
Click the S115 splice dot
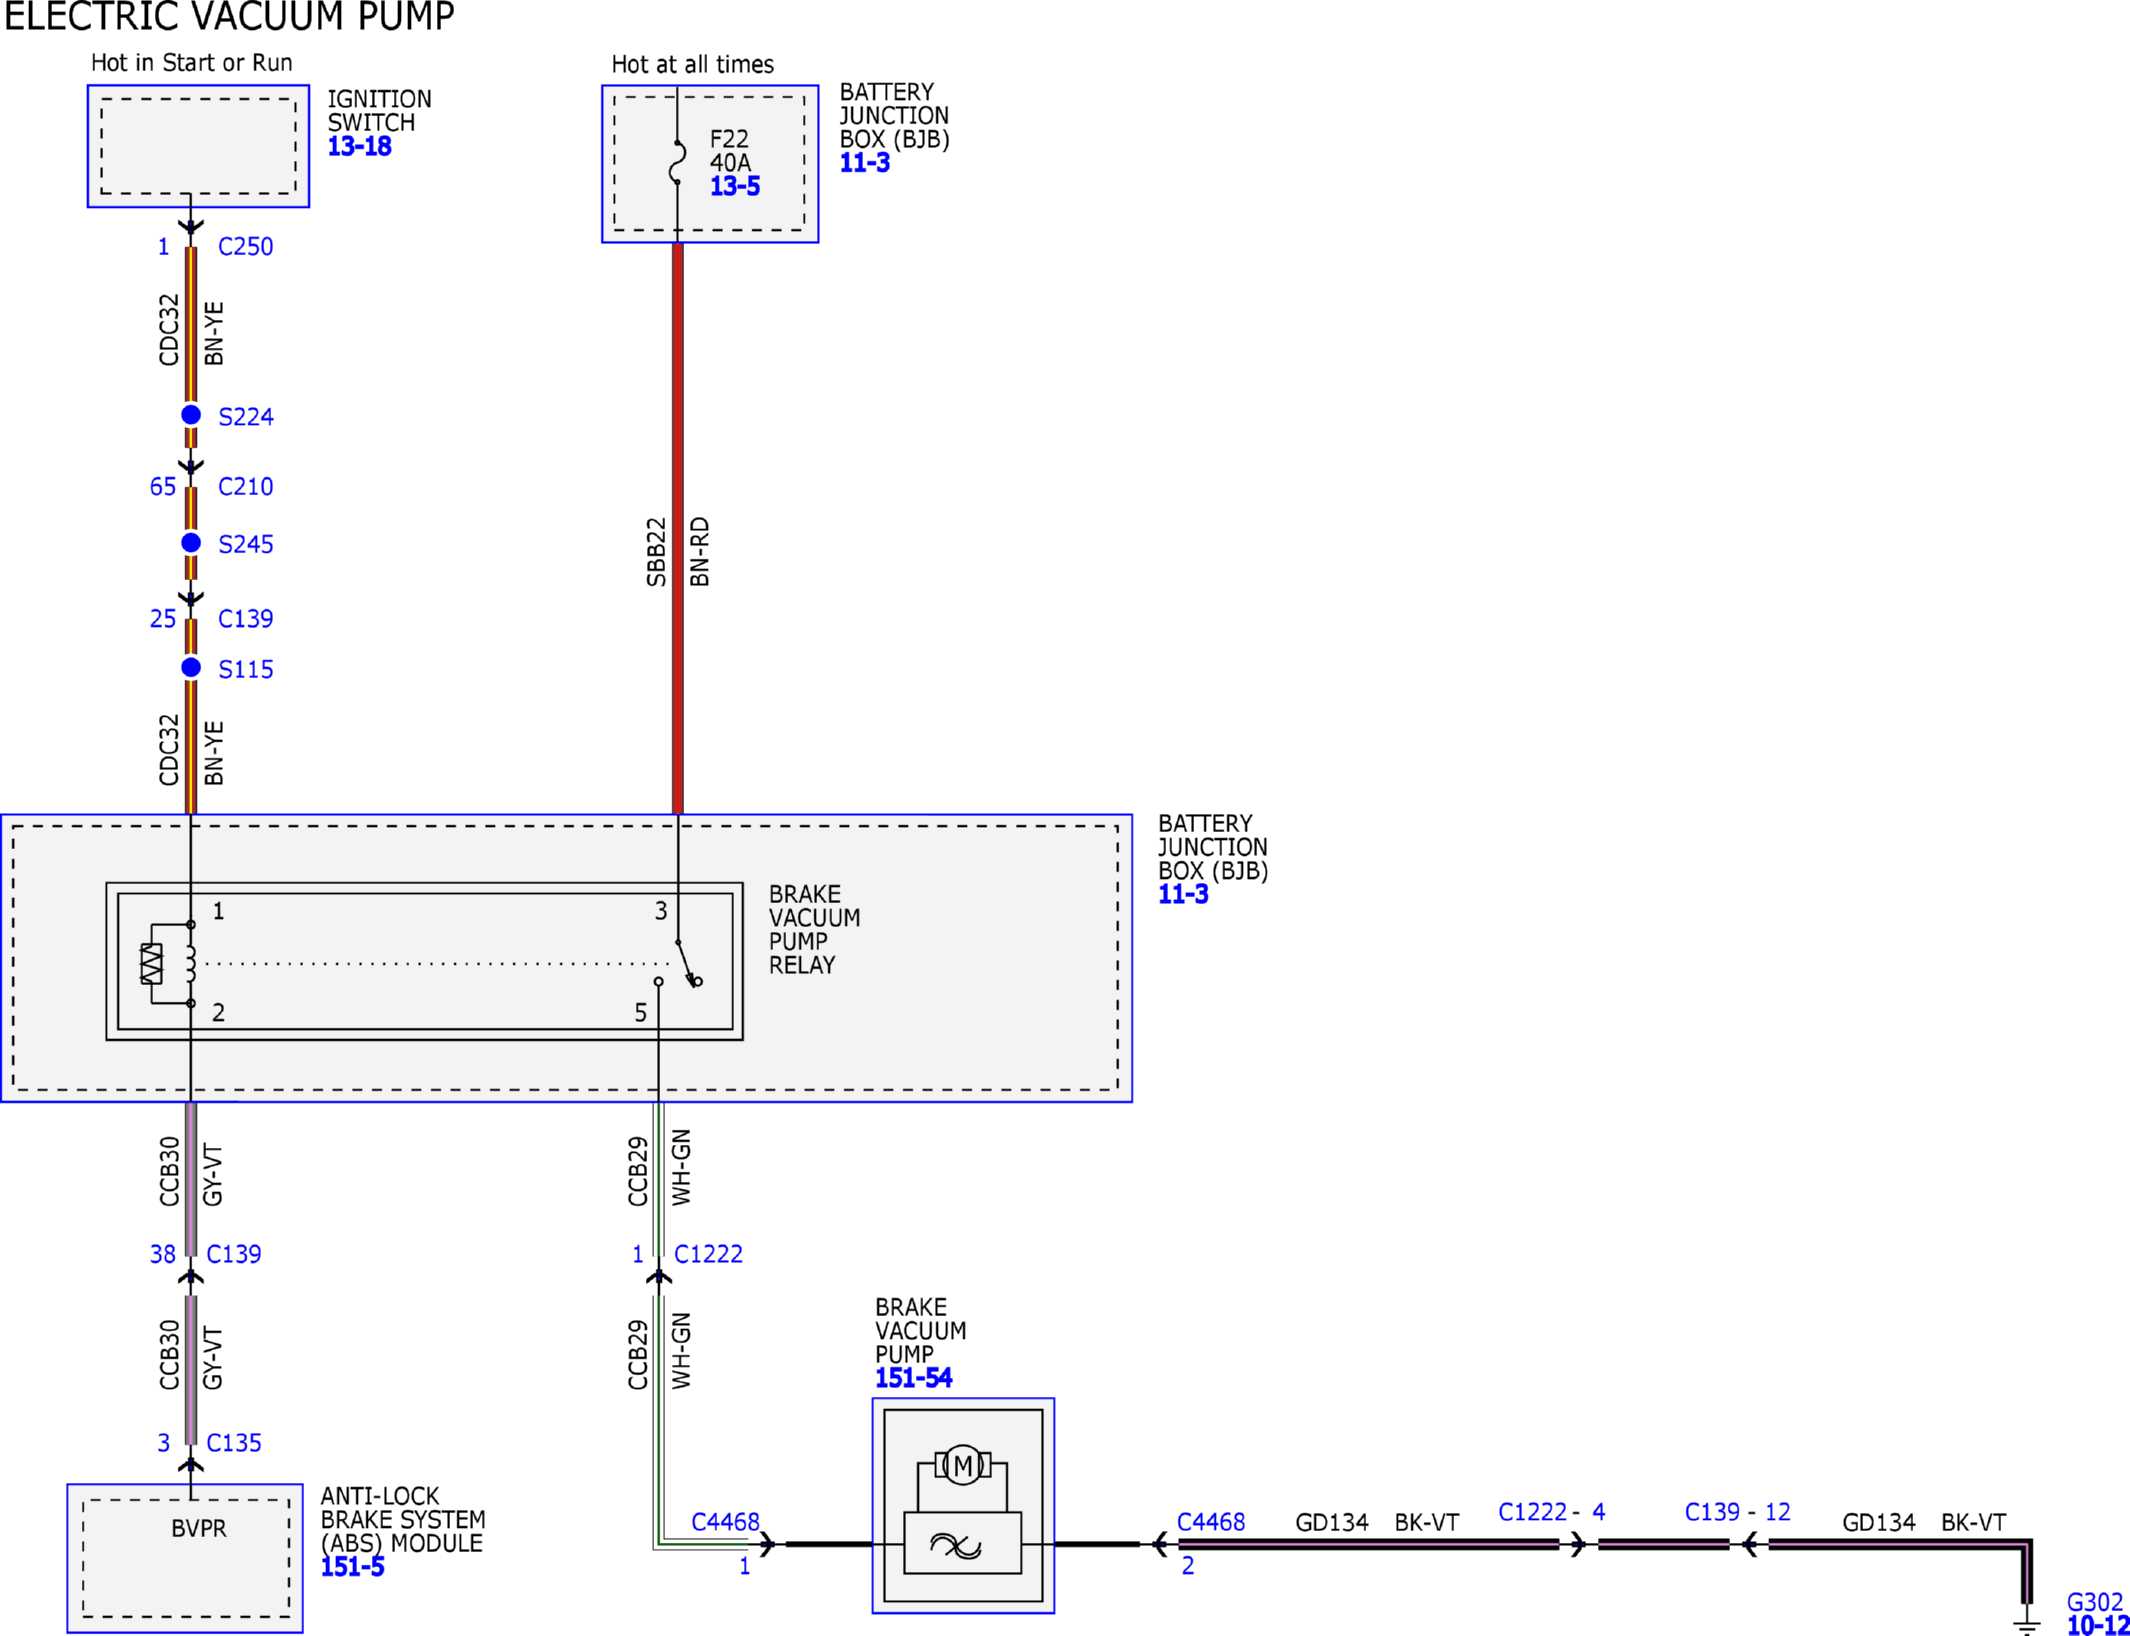tap(191, 668)
